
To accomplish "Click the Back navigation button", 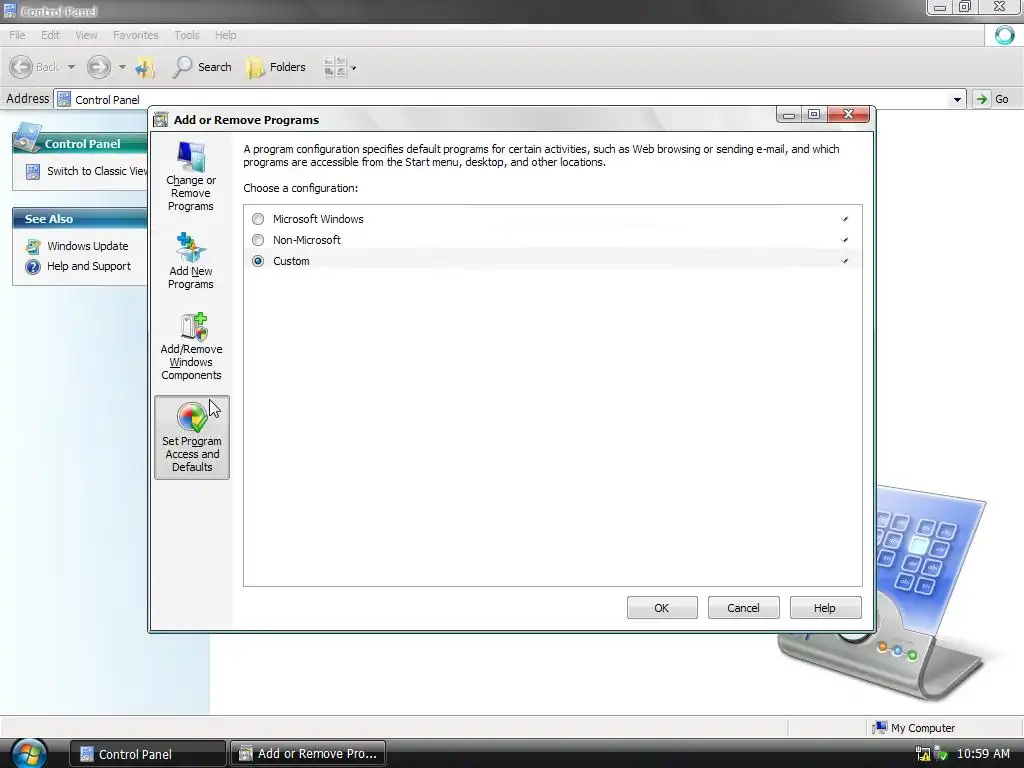I will [34, 67].
